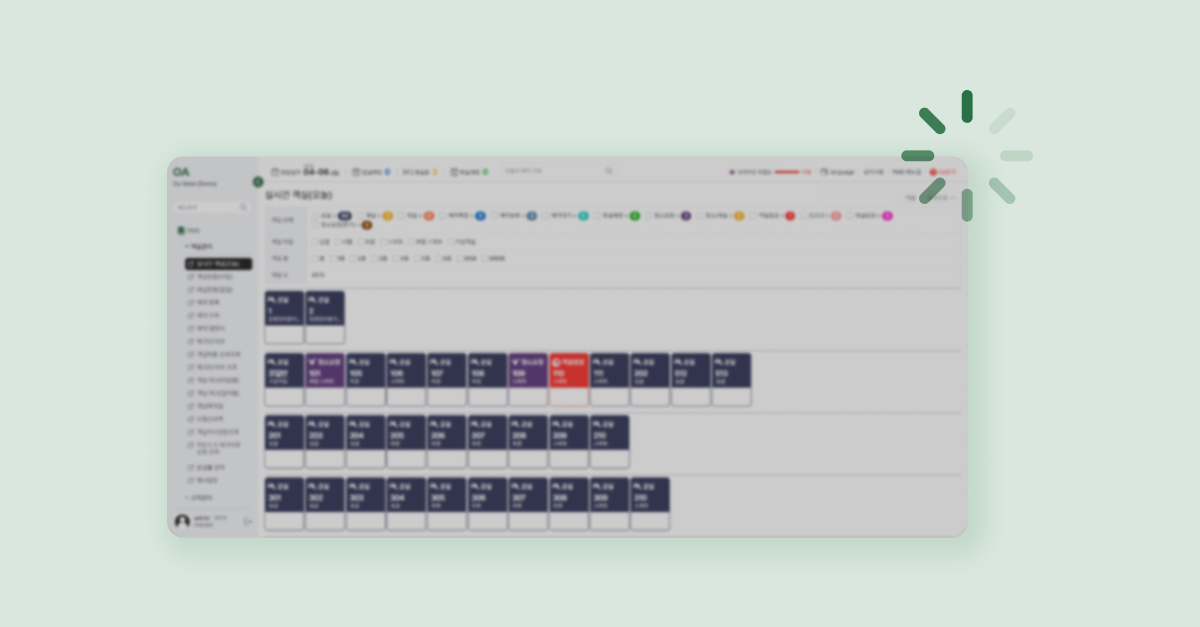Collapse sidebar with the green round button

(x=258, y=182)
